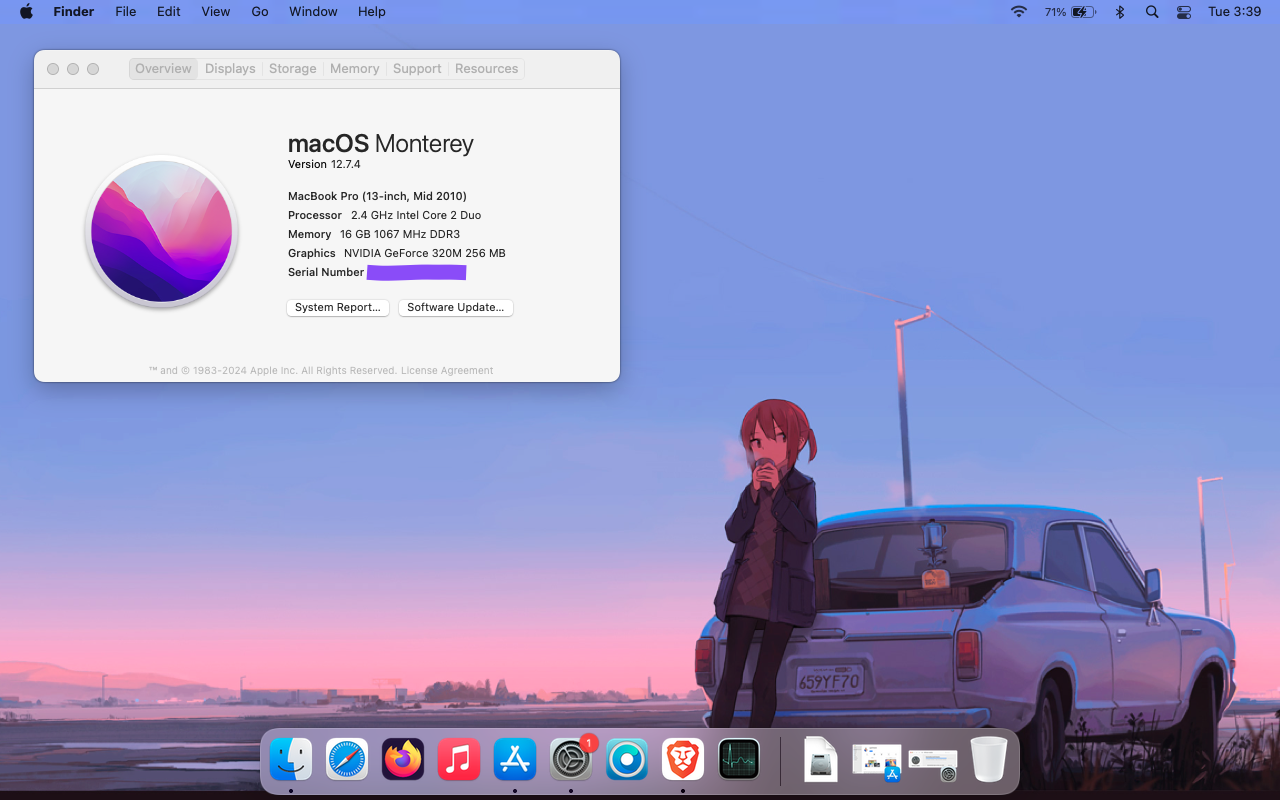Open the File menu

pyautogui.click(x=126, y=12)
